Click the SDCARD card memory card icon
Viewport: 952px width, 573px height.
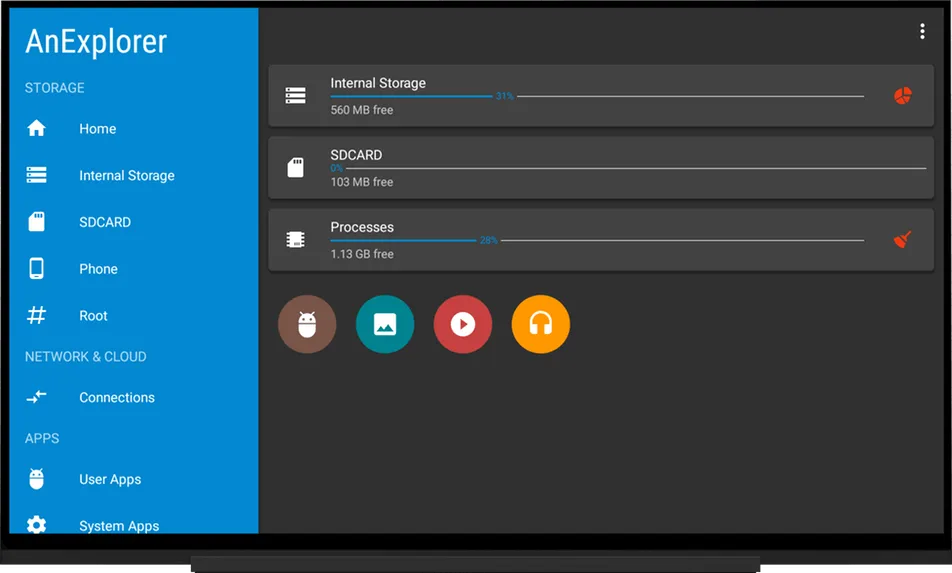point(296,168)
